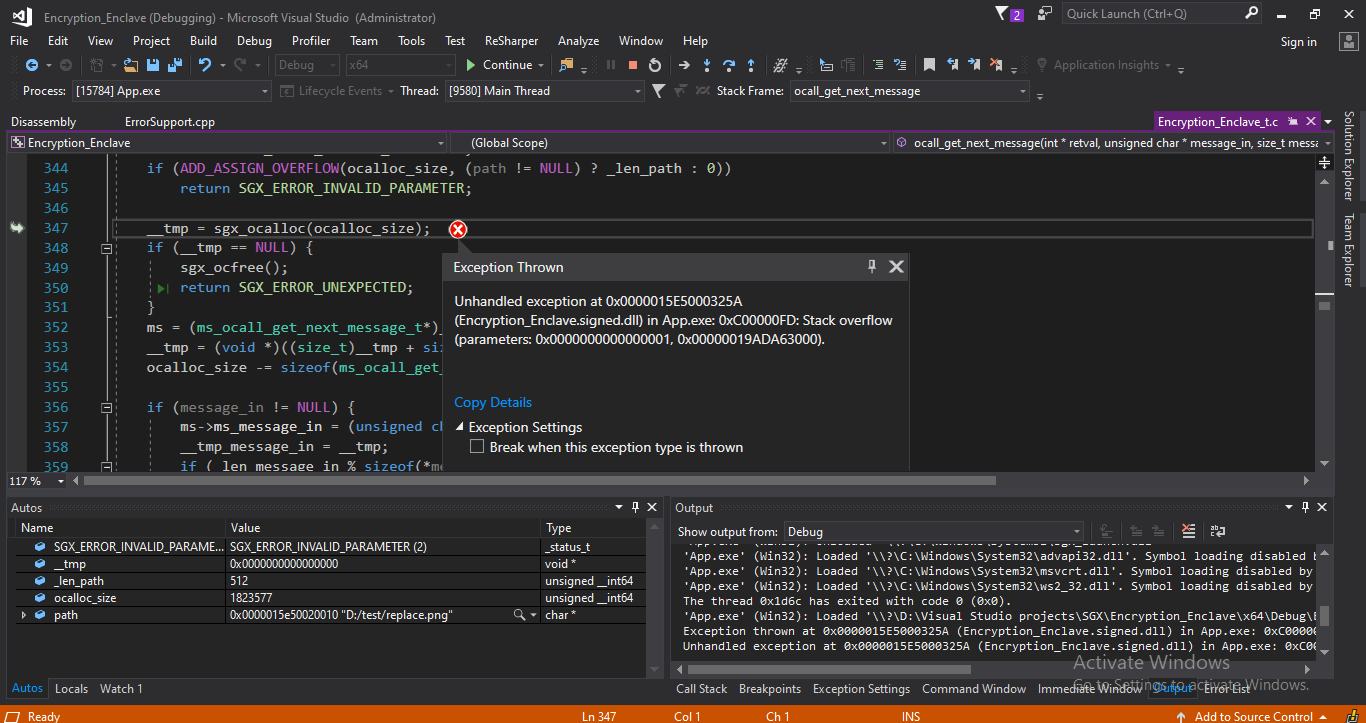Uncheck Break when this exception type is thrown
The width and height of the screenshot is (1366, 723).
477,447
